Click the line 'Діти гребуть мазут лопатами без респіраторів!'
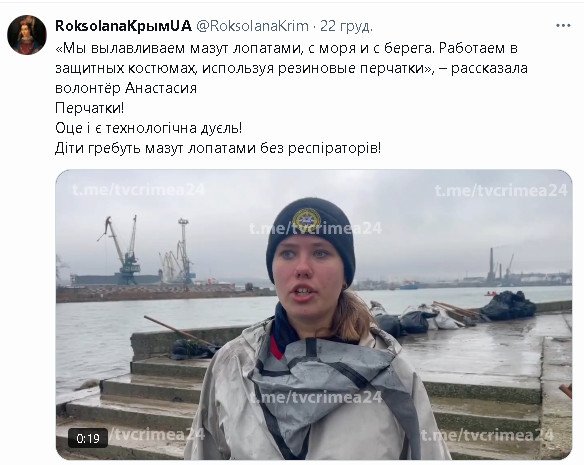The height and width of the screenshot is (465, 584). [x=218, y=148]
